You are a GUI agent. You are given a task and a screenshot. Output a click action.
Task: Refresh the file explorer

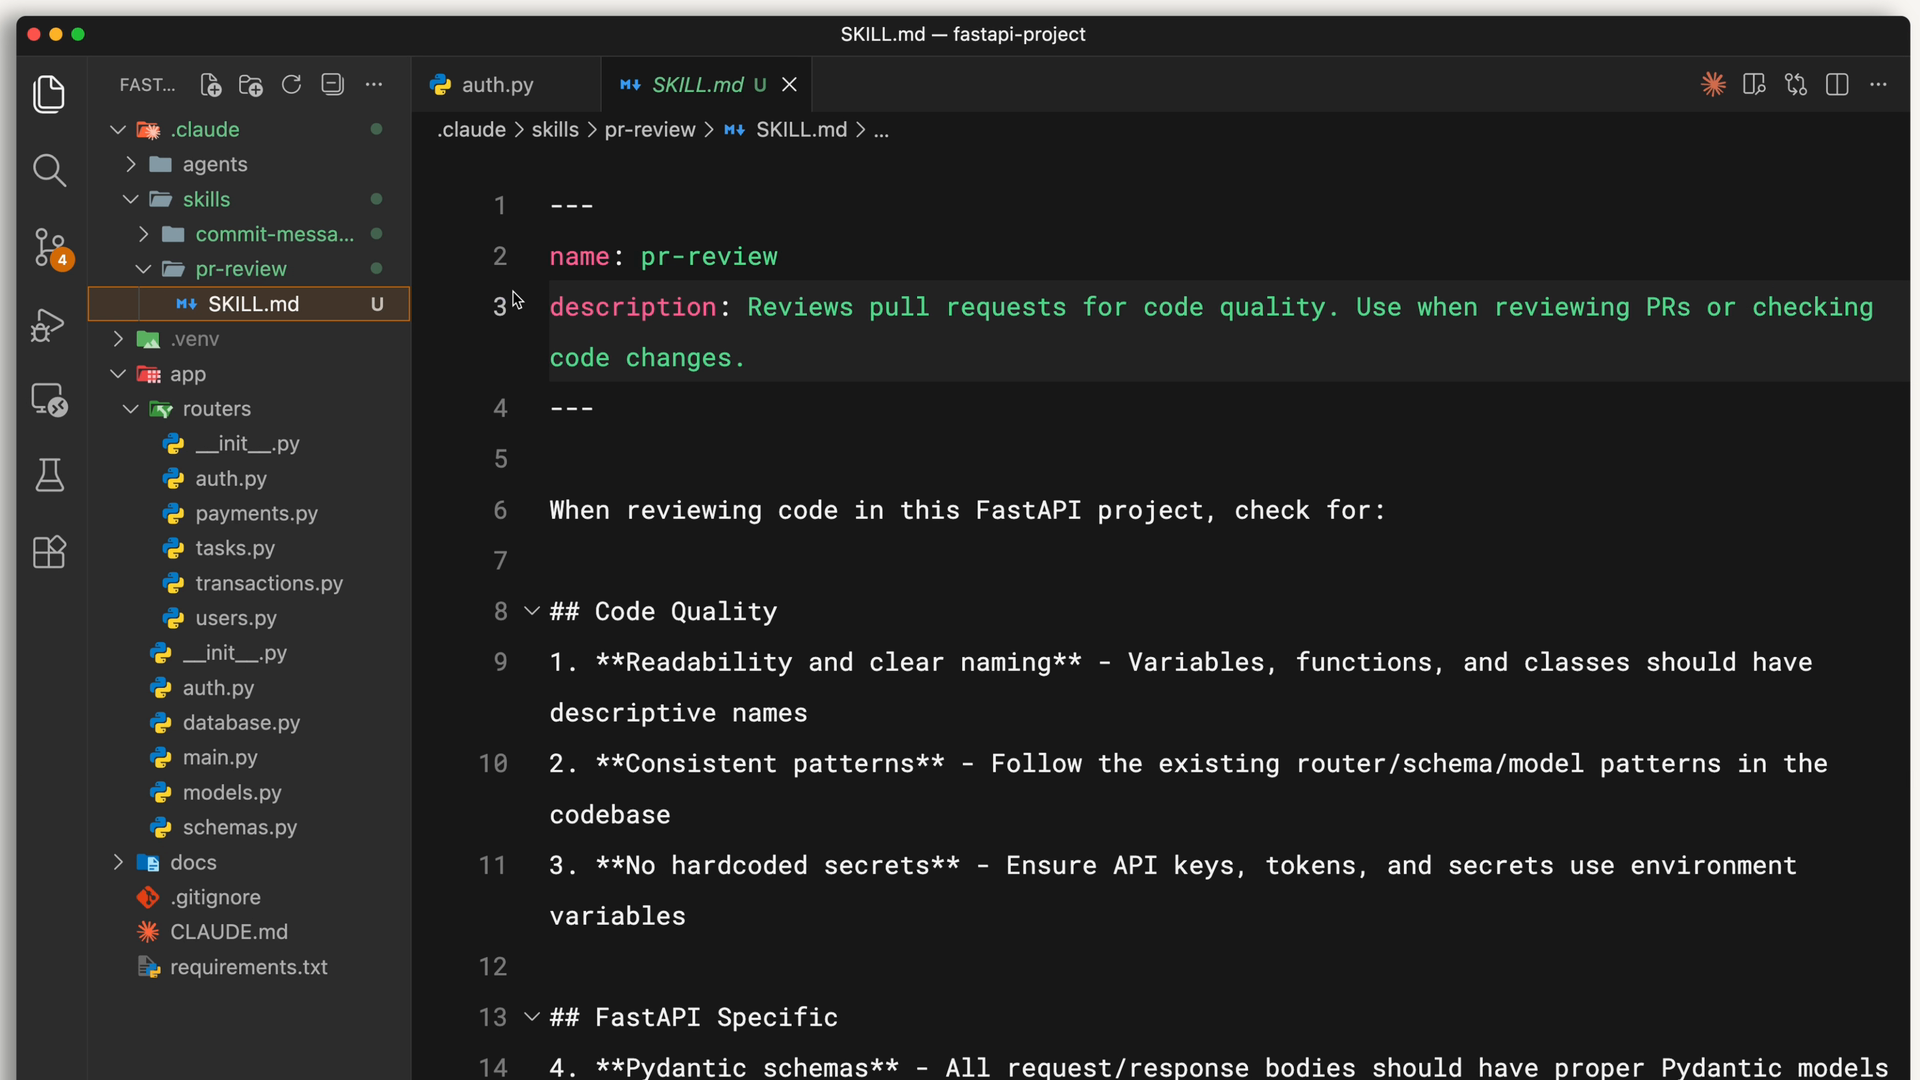coord(291,85)
